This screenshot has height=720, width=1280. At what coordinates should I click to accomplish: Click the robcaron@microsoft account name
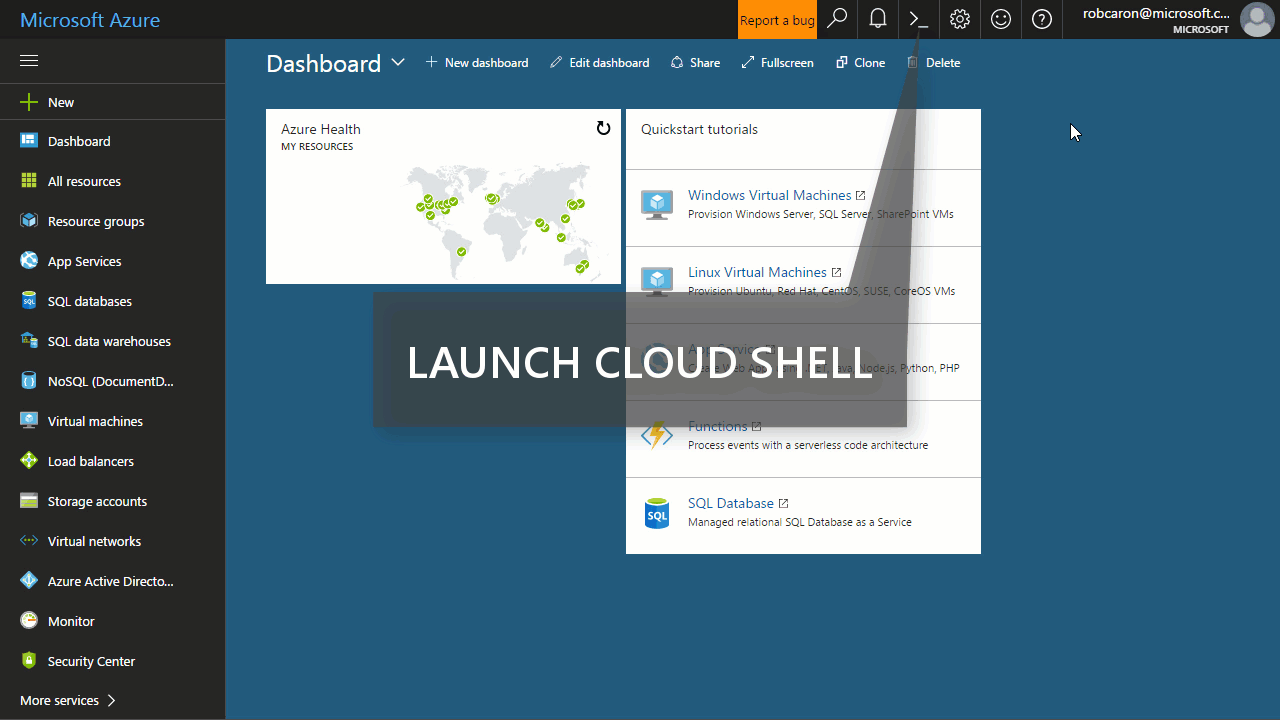point(1155,13)
